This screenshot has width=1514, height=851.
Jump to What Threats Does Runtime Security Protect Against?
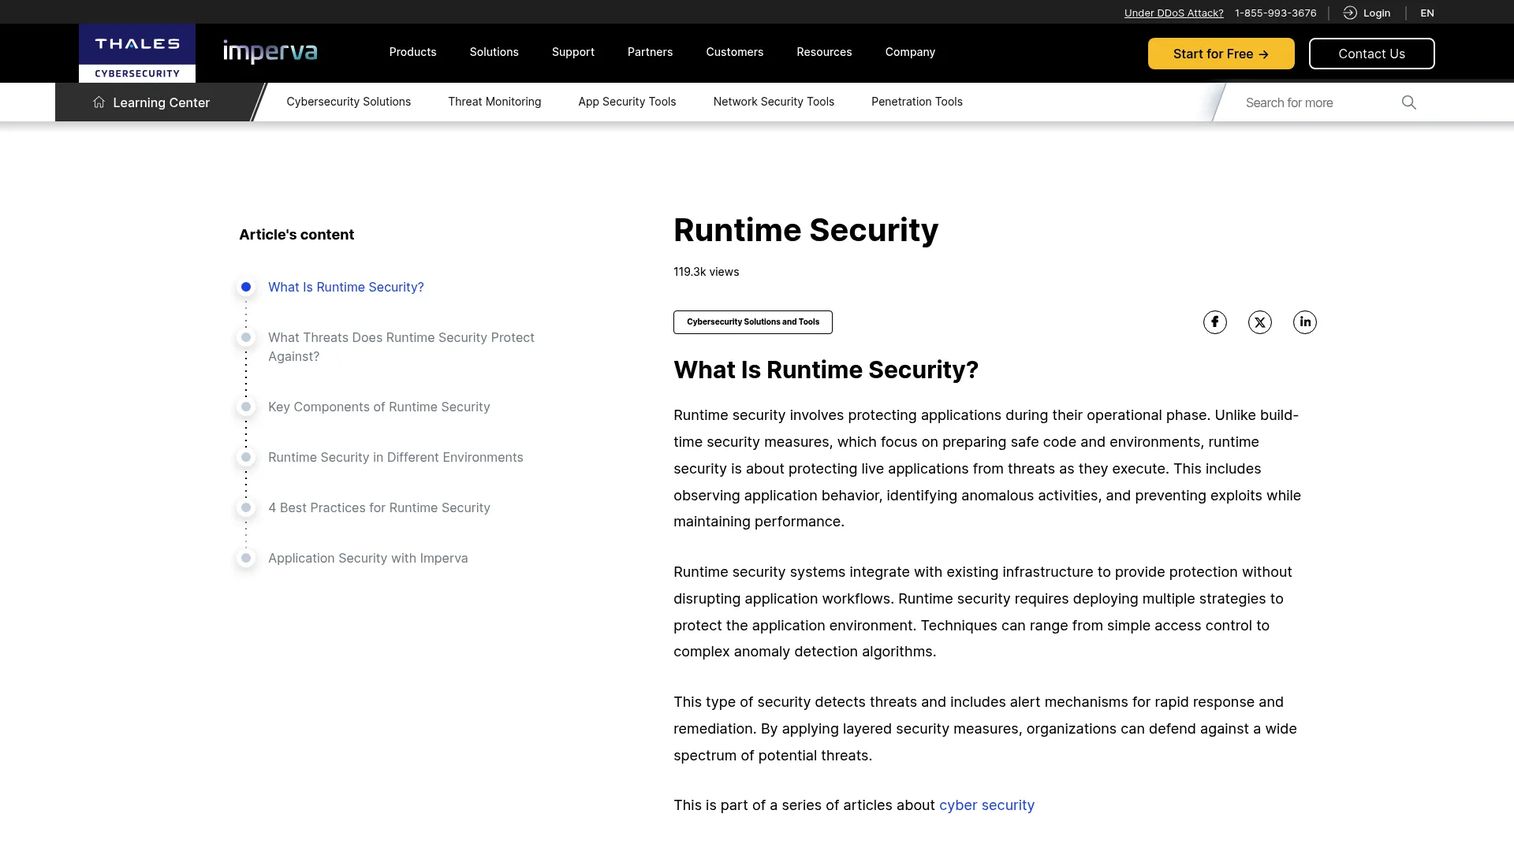click(x=401, y=347)
